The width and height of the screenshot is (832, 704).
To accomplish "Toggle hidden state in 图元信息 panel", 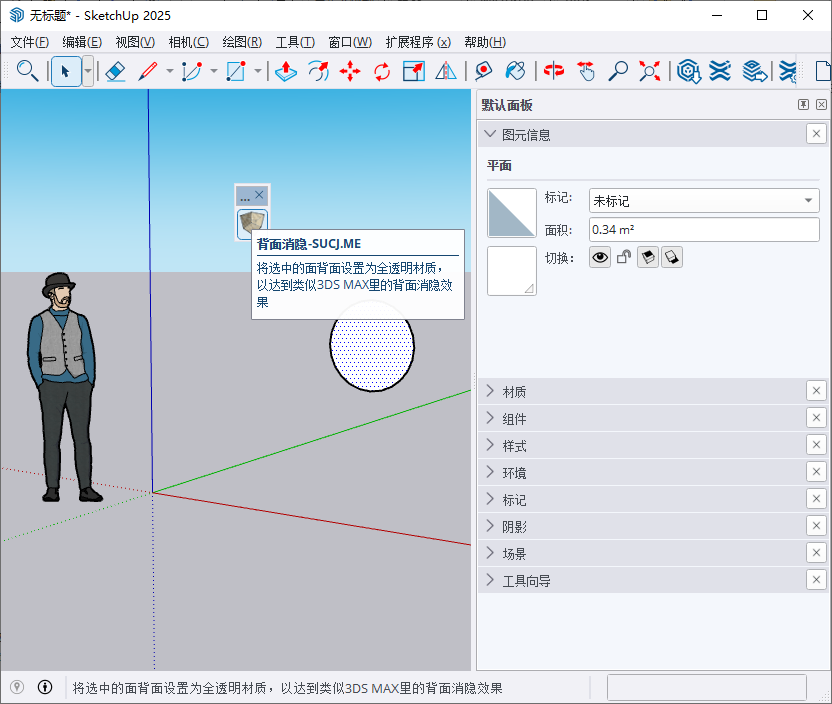I will point(600,257).
